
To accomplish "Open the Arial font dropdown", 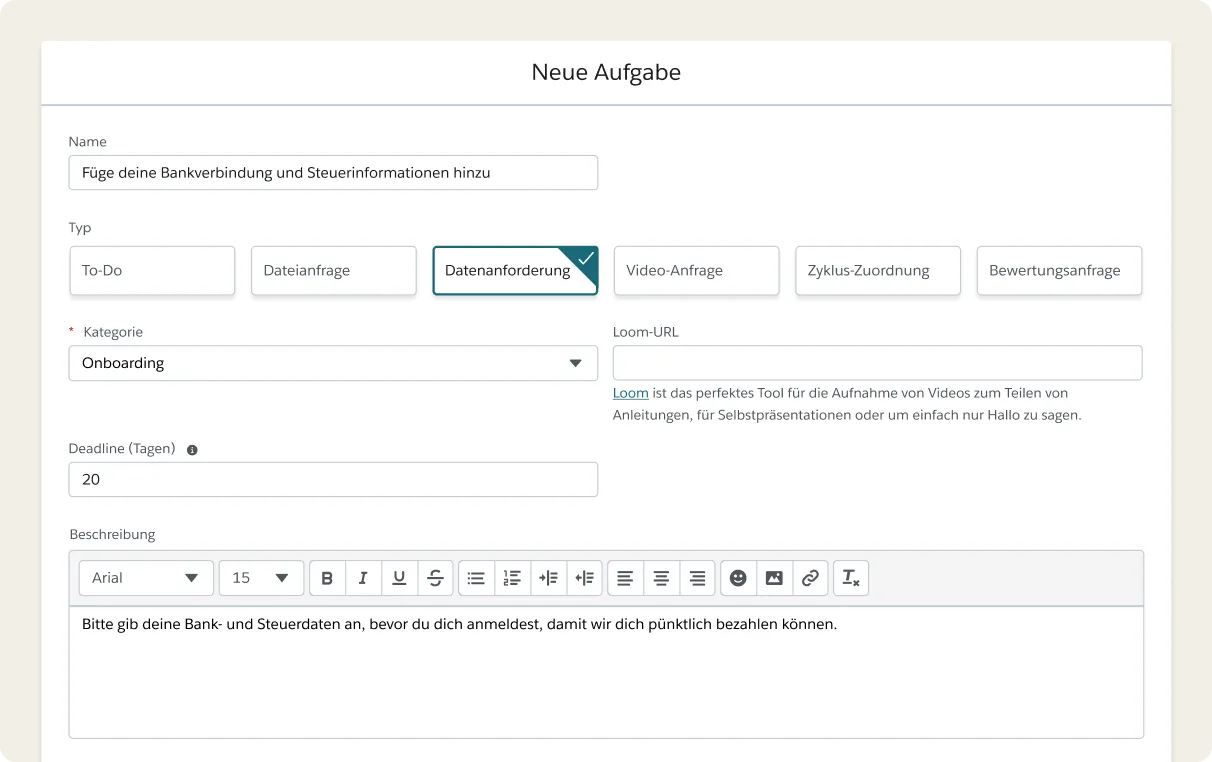I will [x=146, y=578].
